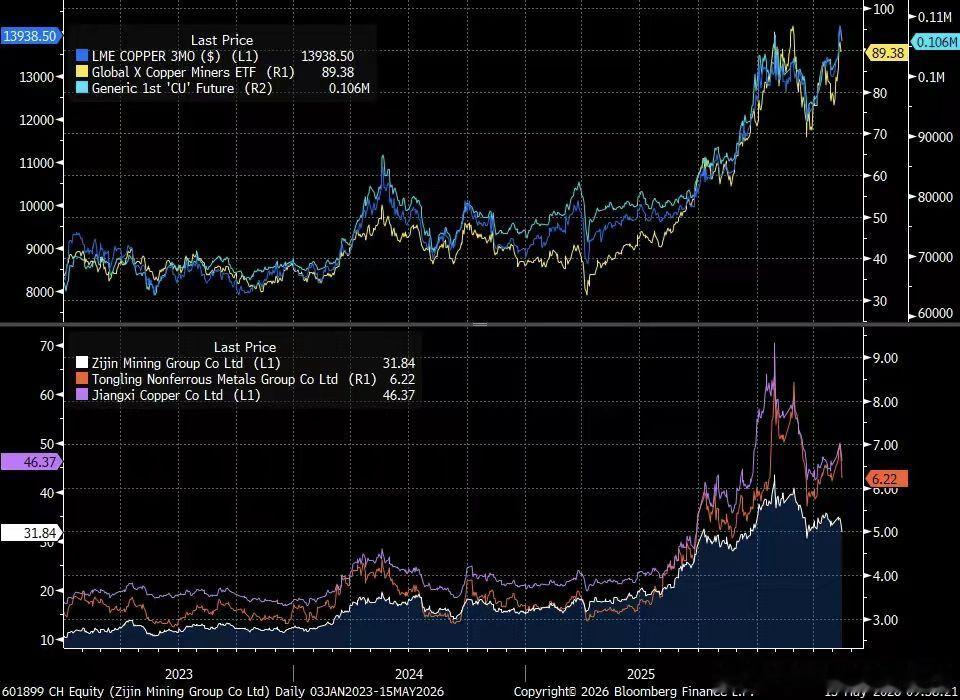Click the Generic 1st CU Future cyan swatch
The height and width of the screenshot is (700, 960).
[x=83, y=88]
